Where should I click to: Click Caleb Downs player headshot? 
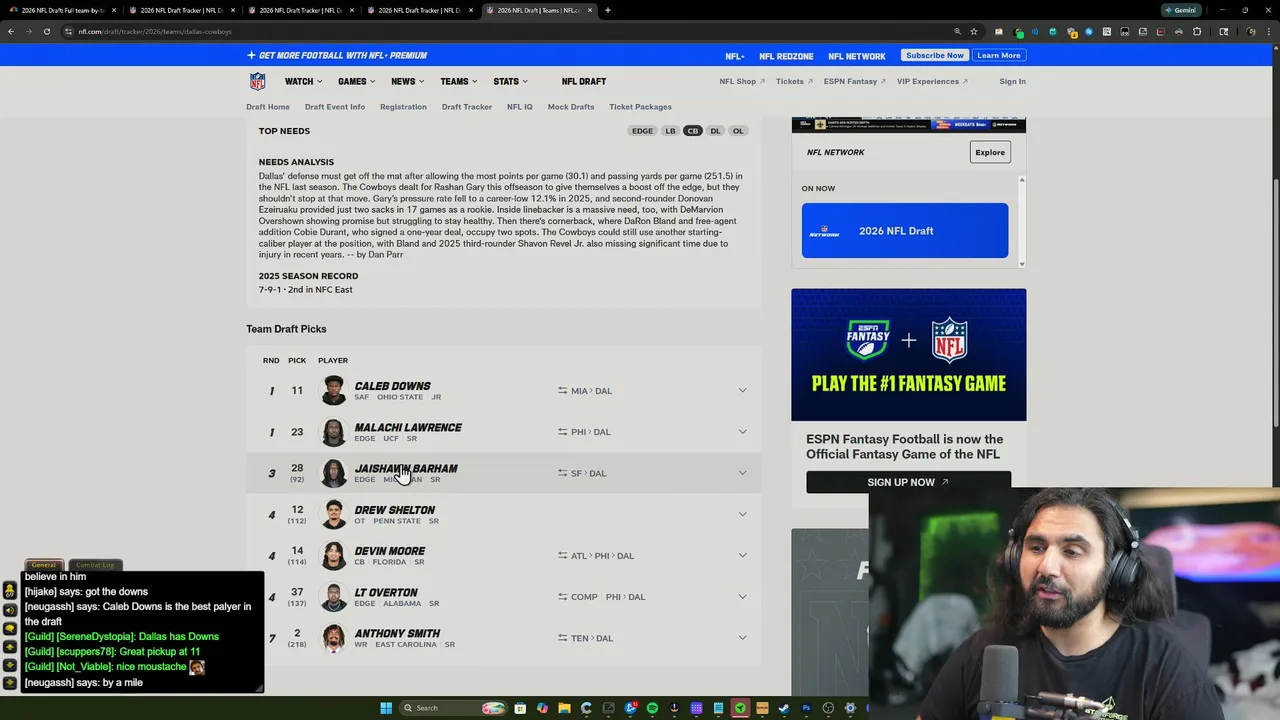[333, 391]
